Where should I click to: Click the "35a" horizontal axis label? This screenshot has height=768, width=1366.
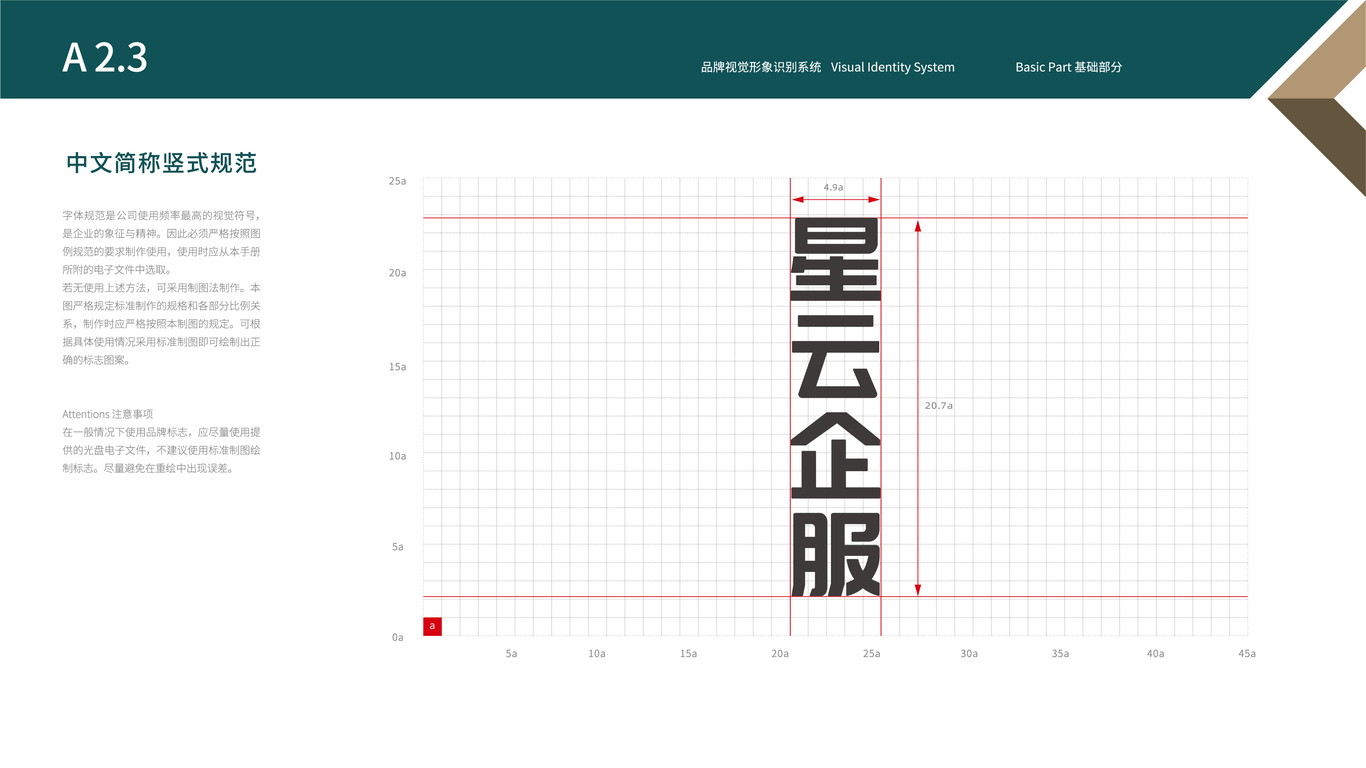[x=1060, y=654]
